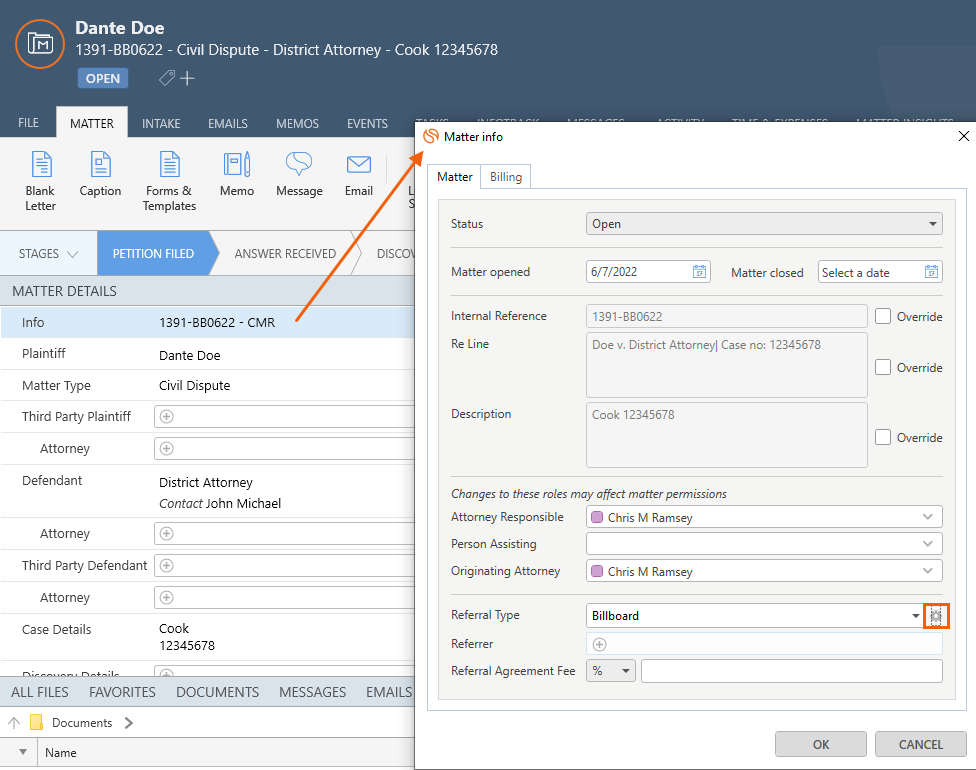This screenshot has height=770, width=976.
Task: Click the Internal Reference field
Action: (726, 316)
